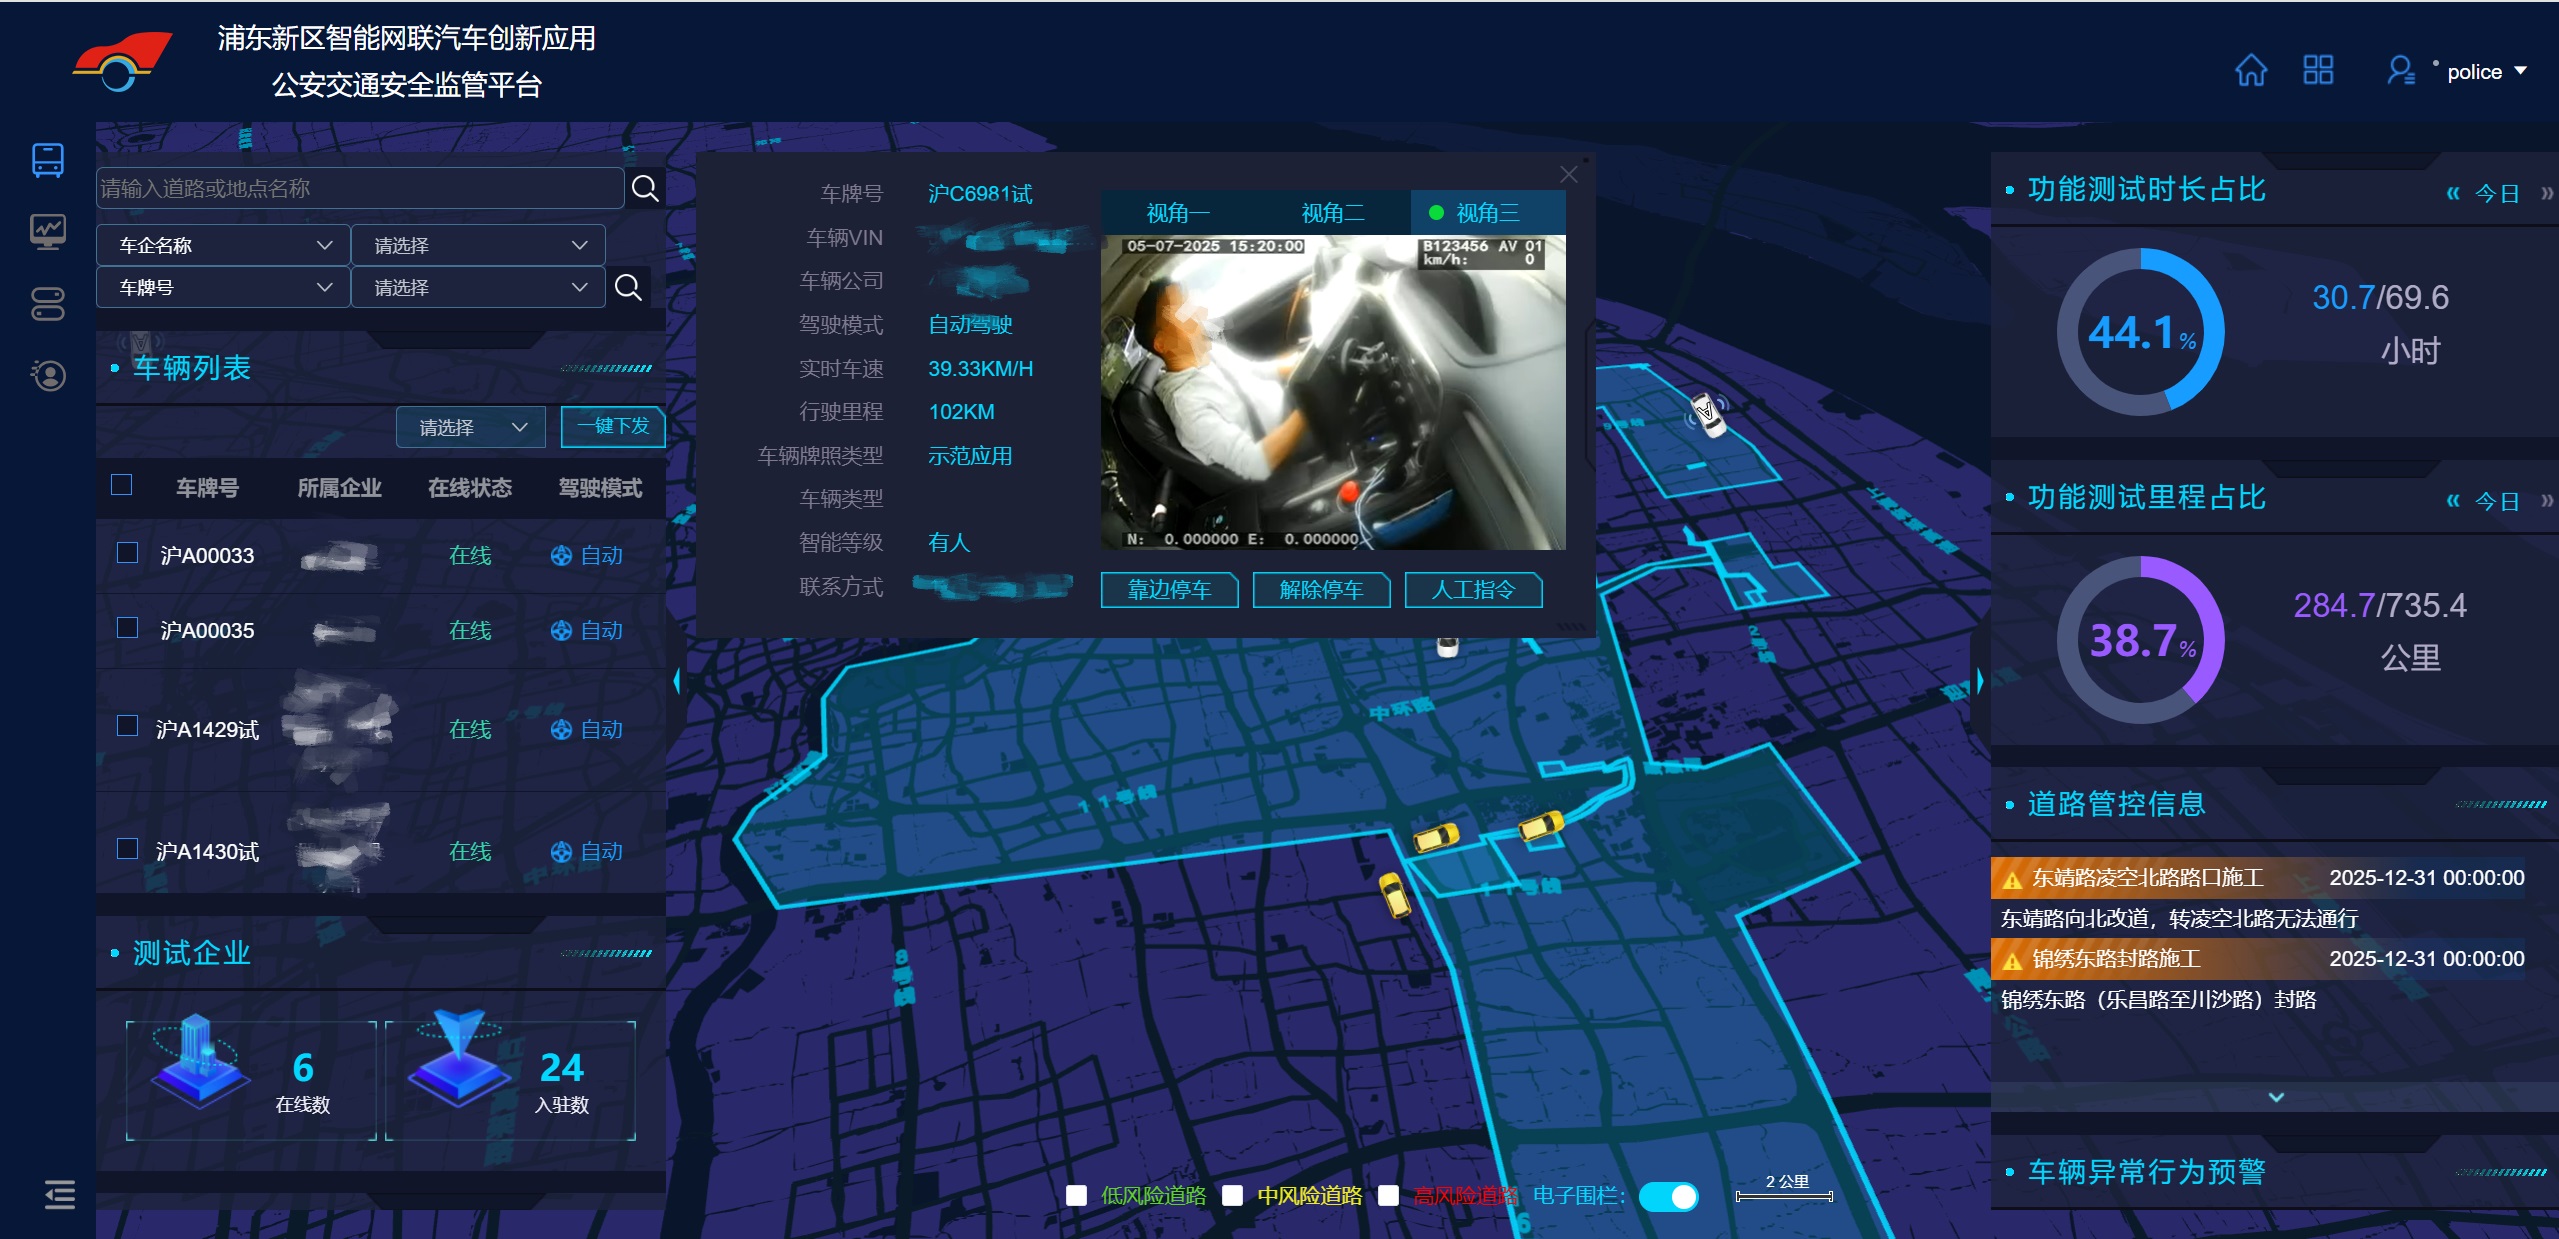This screenshot has height=1239, width=2559.
Task: Click the driver profile sidebar icon
Action: [48, 376]
